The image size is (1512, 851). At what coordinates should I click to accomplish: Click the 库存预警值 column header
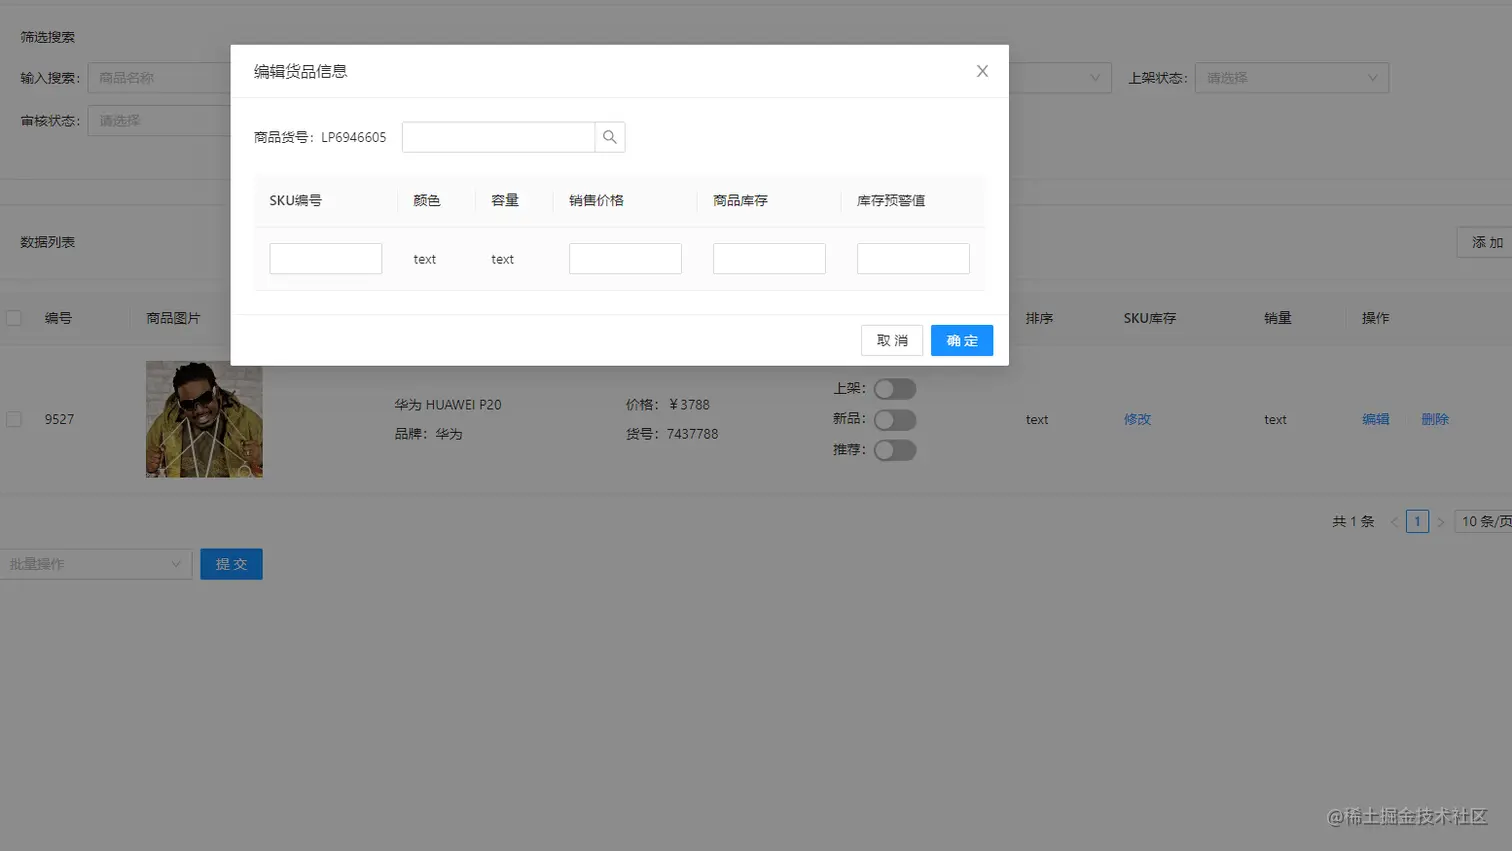891,200
